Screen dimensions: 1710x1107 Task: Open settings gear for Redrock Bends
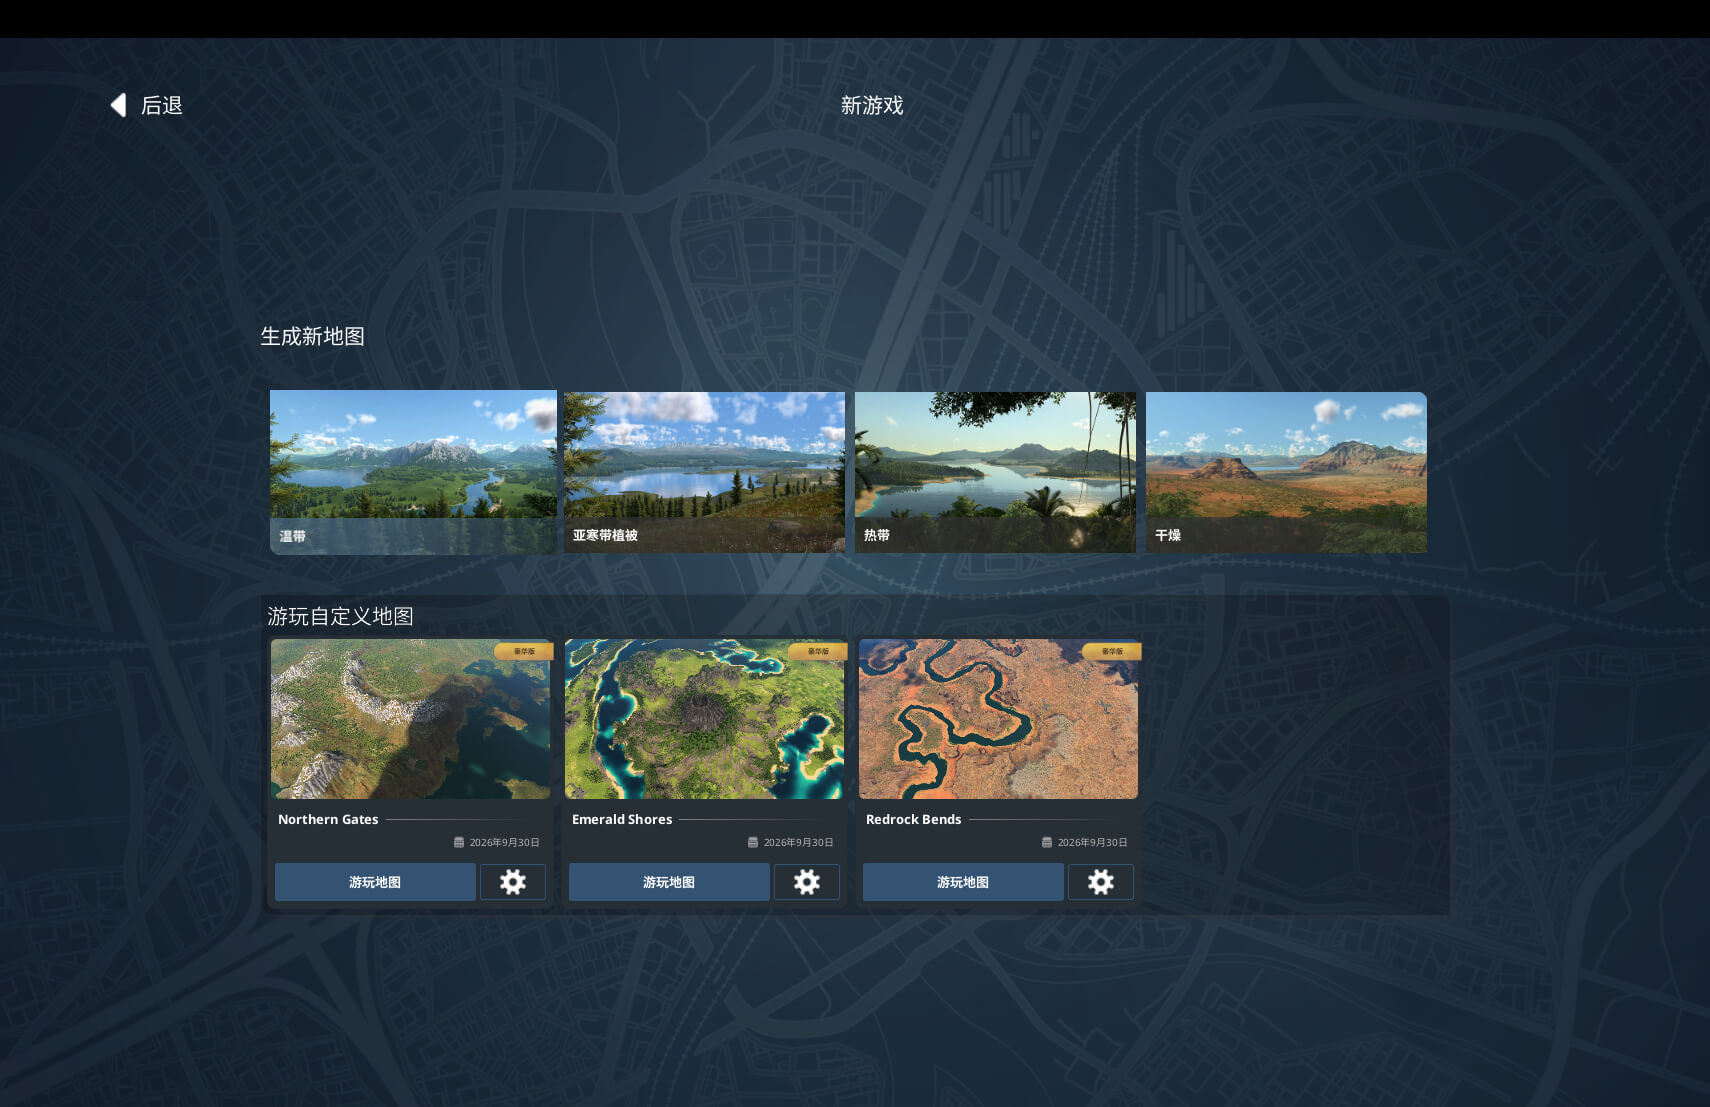(1101, 882)
